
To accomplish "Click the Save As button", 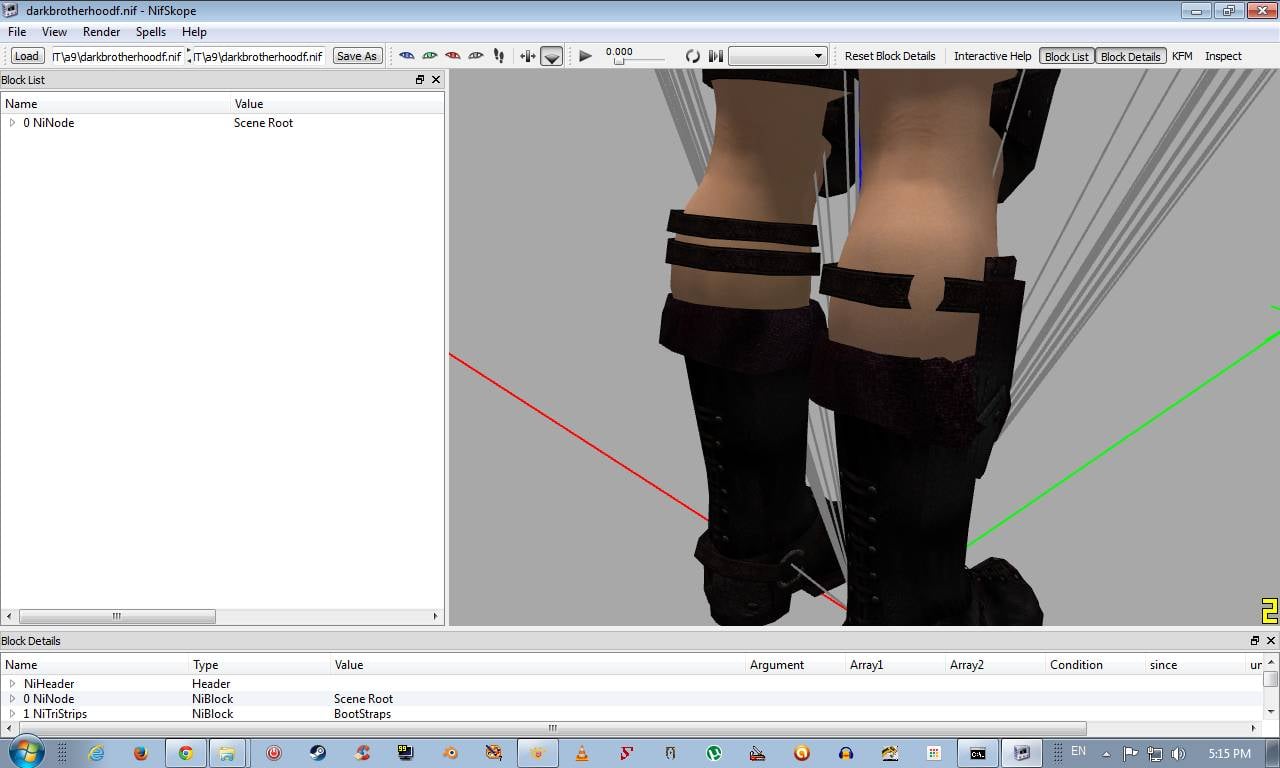I will (357, 56).
